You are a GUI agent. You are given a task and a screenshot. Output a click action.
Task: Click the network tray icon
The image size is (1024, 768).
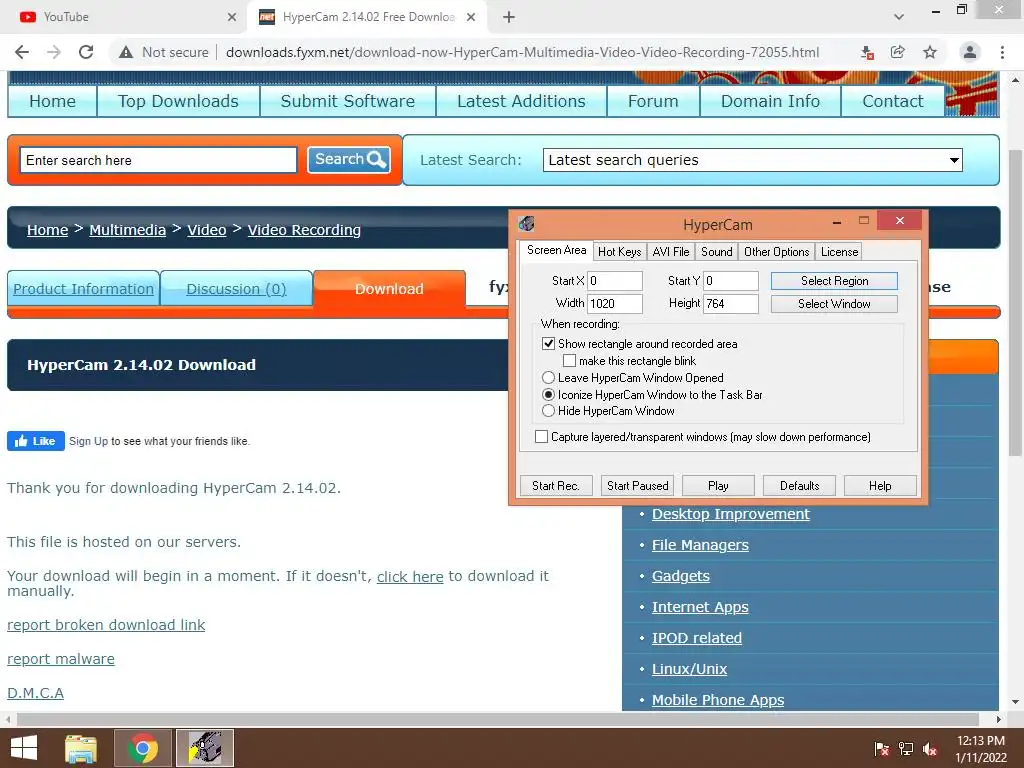906,749
